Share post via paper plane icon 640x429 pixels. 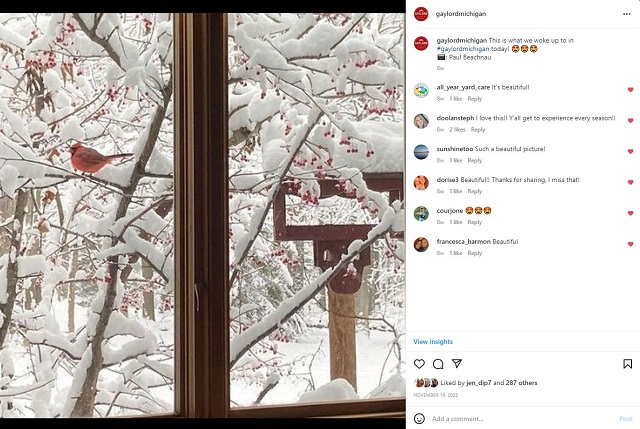coord(457,363)
